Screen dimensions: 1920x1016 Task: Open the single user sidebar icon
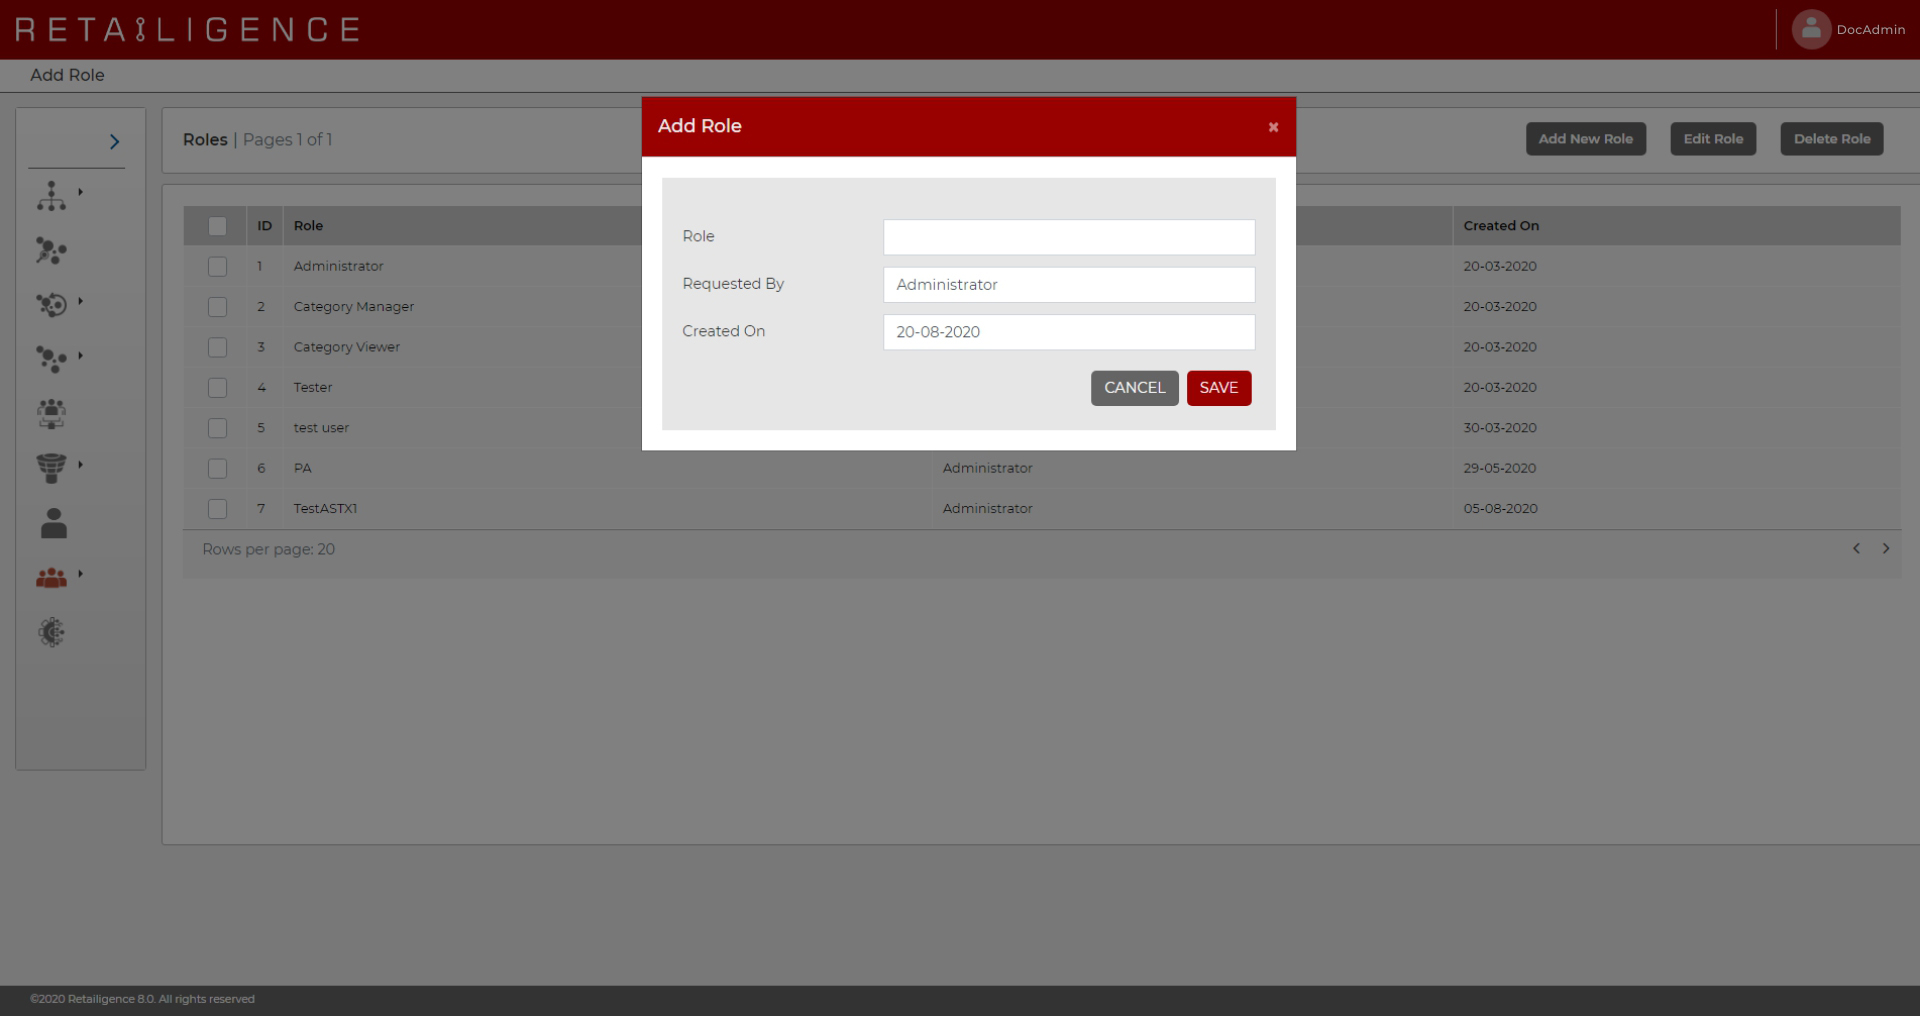tap(53, 523)
